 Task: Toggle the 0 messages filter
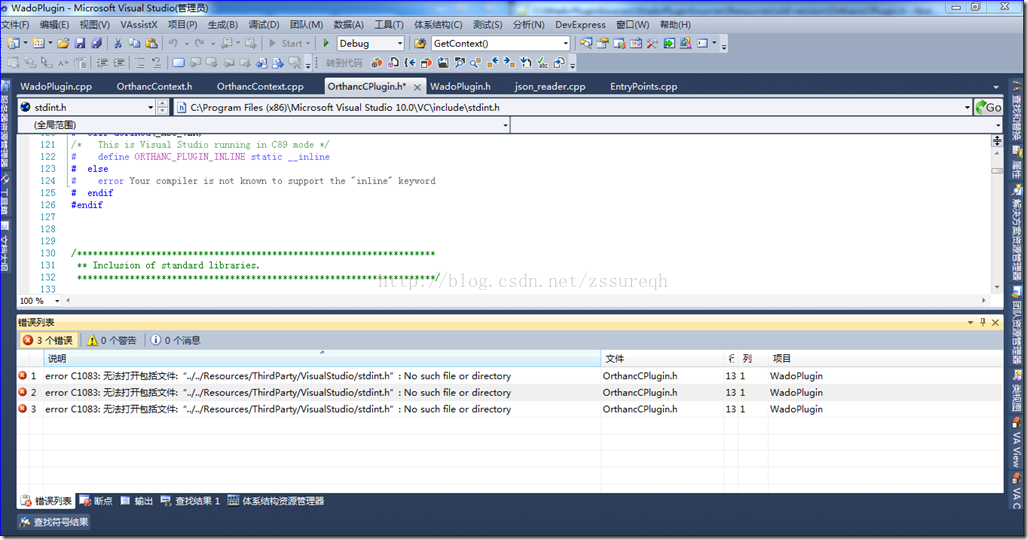[x=176, y=340]
